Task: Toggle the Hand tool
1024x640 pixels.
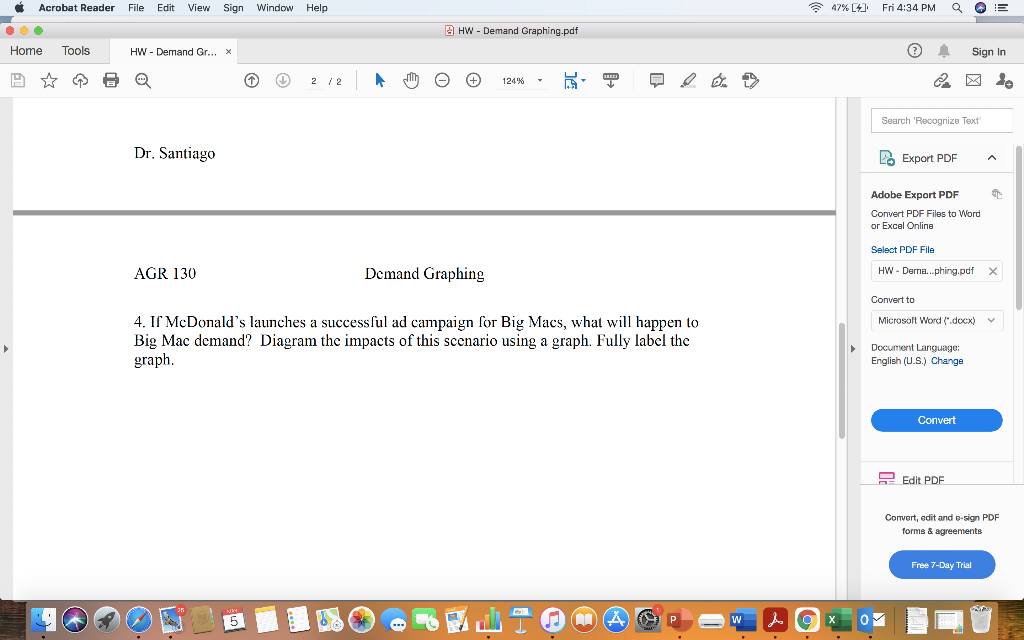Action: (x=411, y=80)
